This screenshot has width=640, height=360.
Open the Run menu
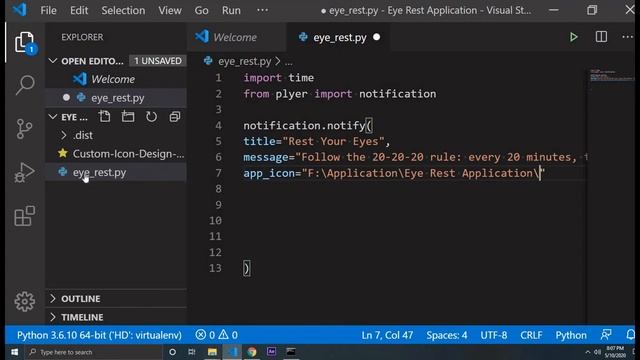point(231,10)
